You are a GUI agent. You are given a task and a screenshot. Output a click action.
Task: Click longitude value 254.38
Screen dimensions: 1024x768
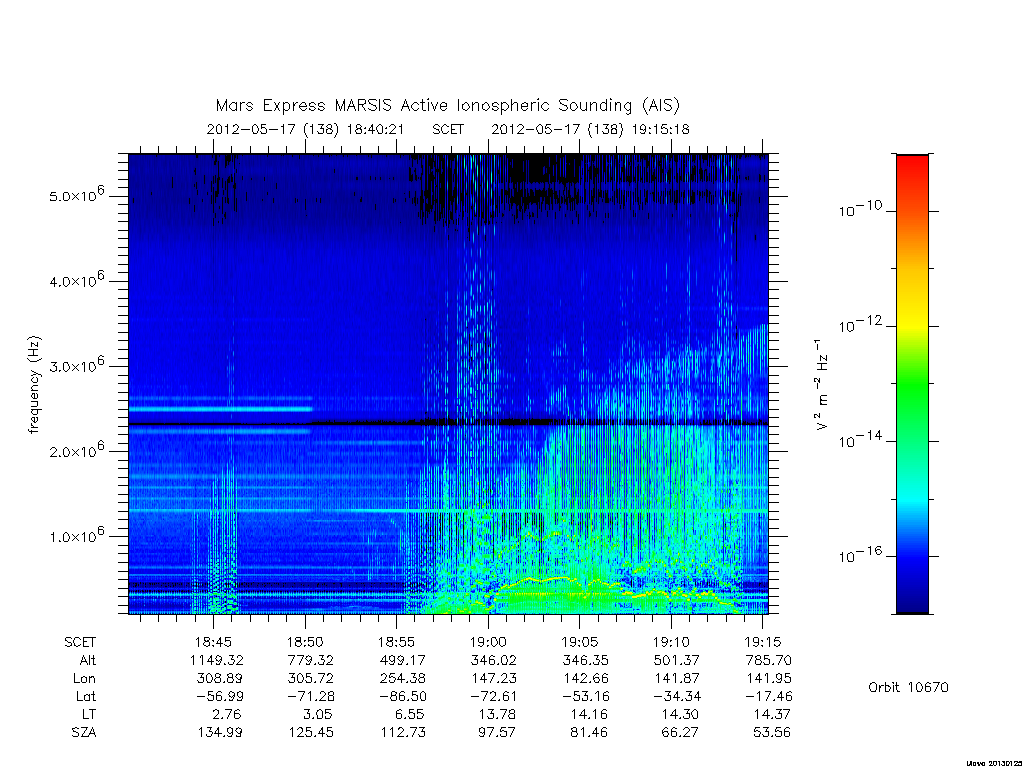tap(402, 679)
